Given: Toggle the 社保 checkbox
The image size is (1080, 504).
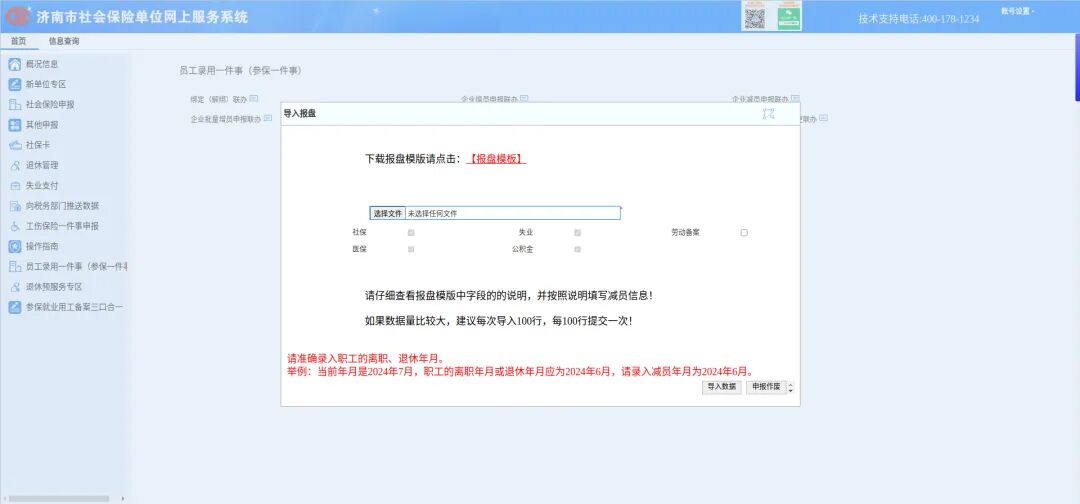Looking at the screenshot, I should coord(411,232).
